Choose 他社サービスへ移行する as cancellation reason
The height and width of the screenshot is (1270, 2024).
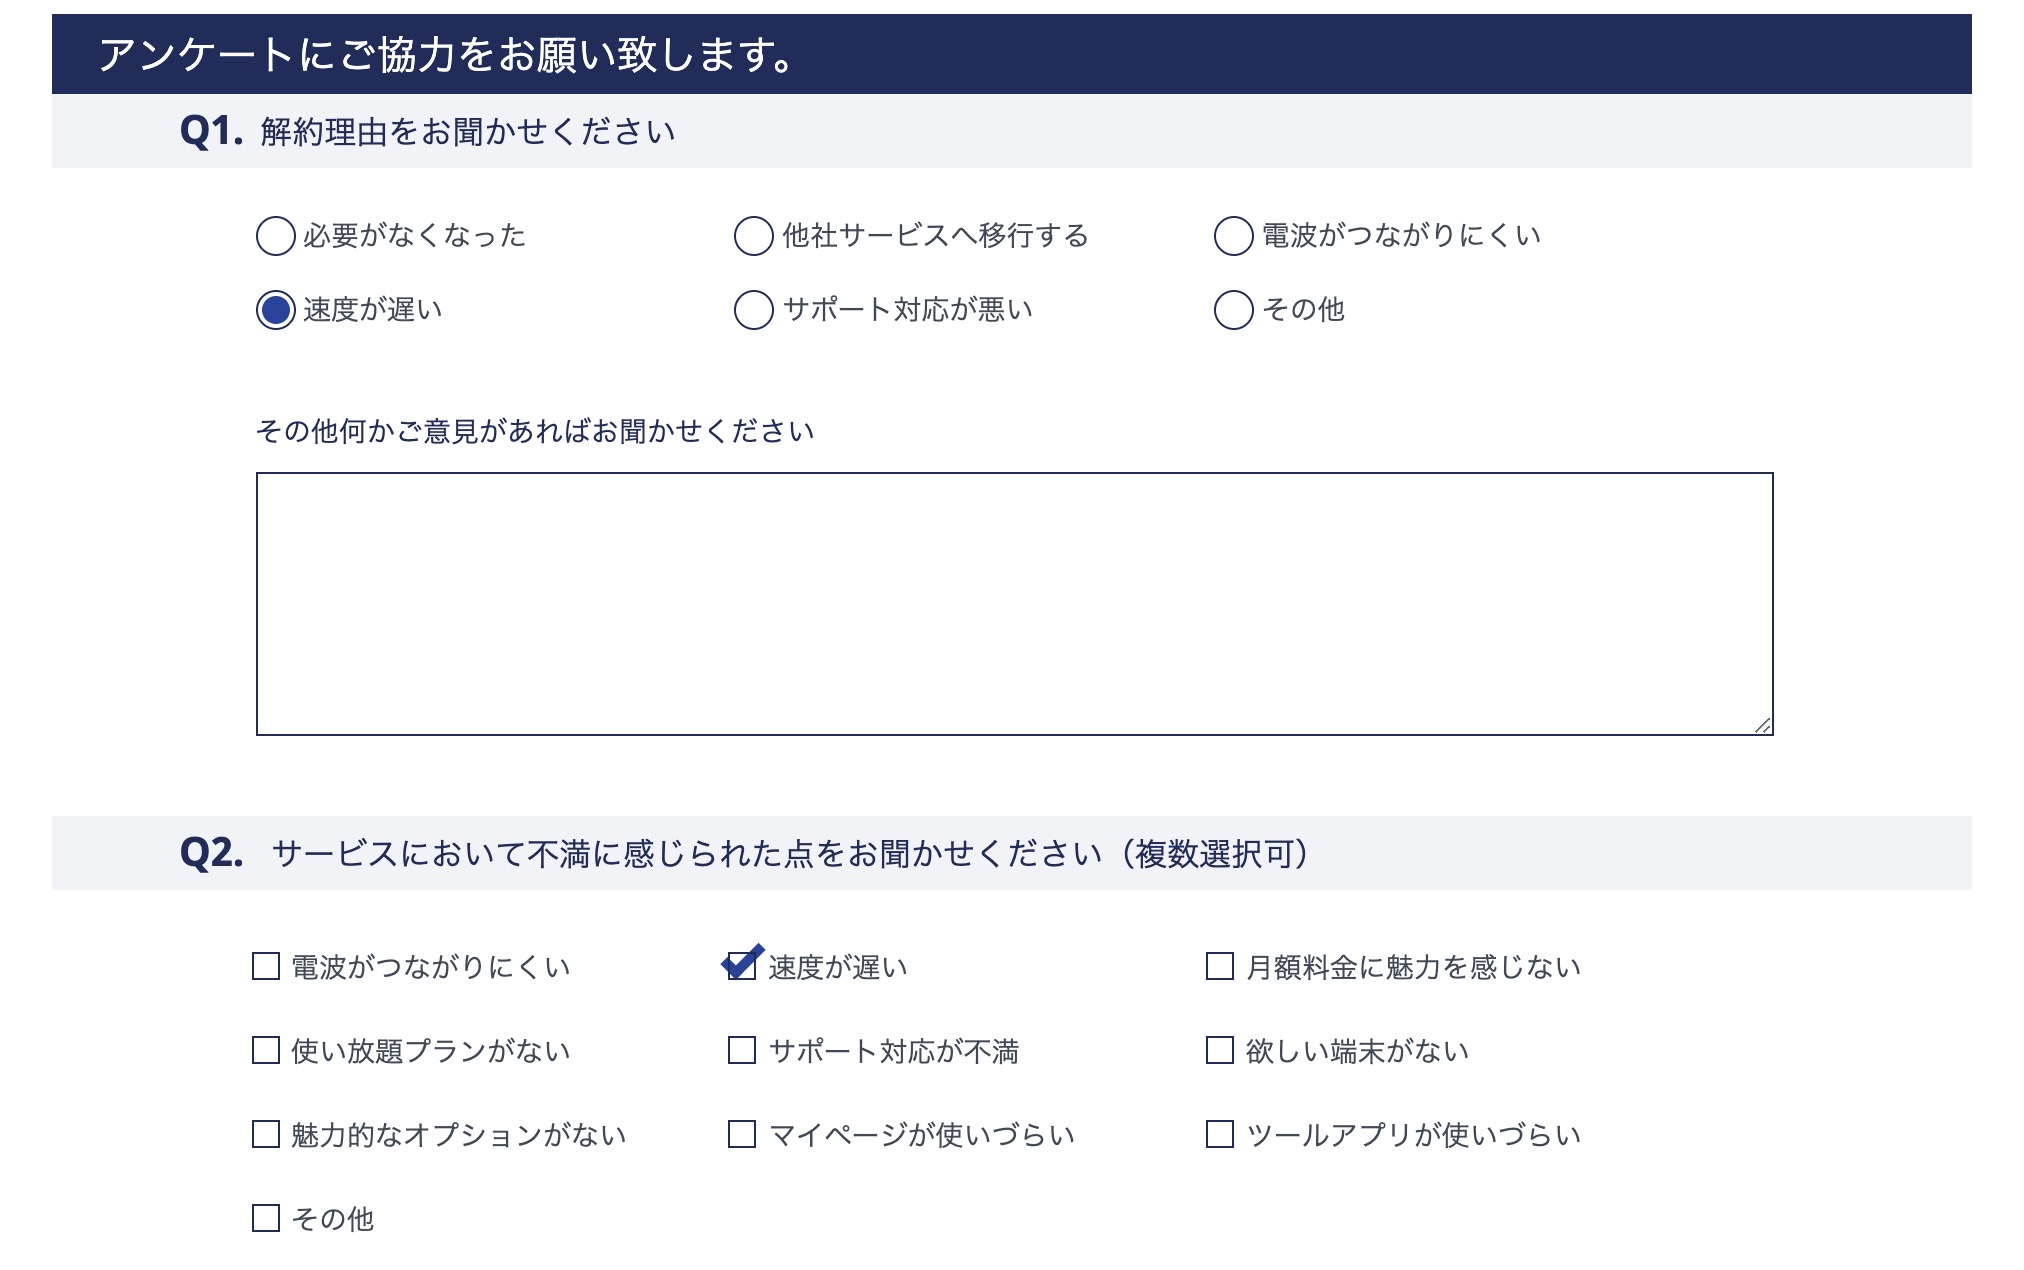click(x=753, y=236)
